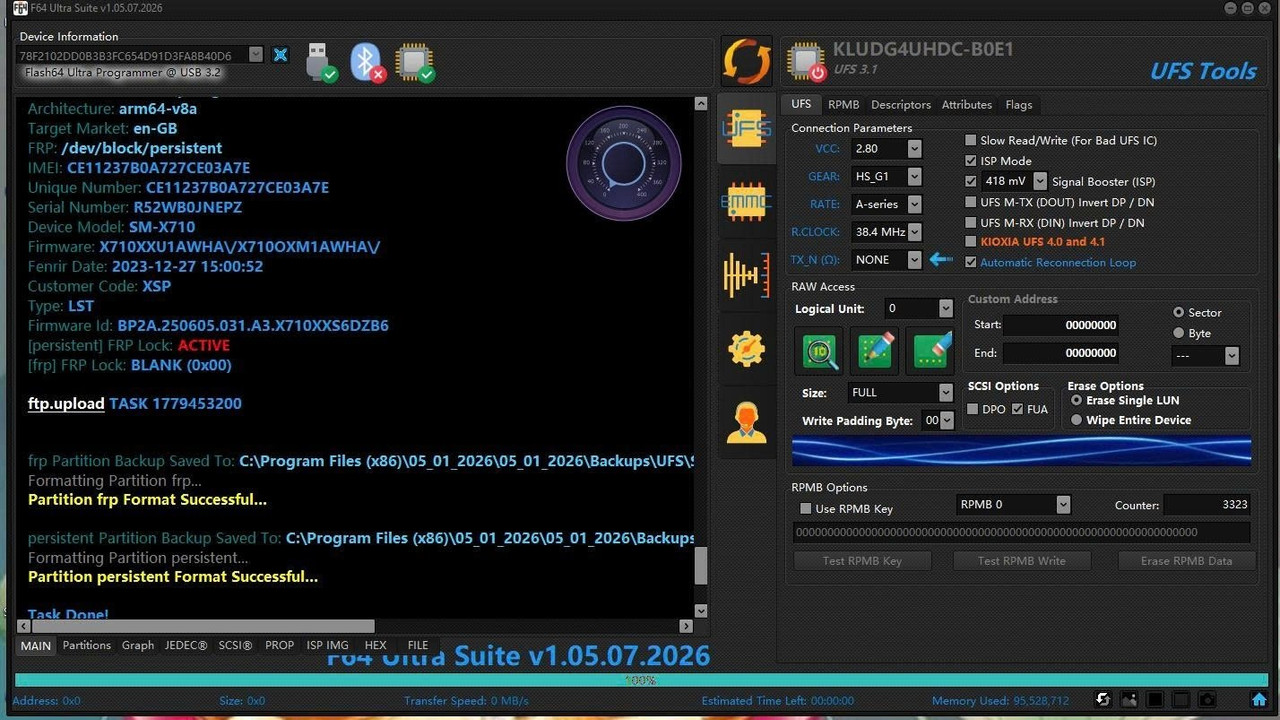Image resolution: width=1280 pixels, height=720 pixels.
Task: Open the waveform signal sidebar tool
Action: [x=747, y=274]
